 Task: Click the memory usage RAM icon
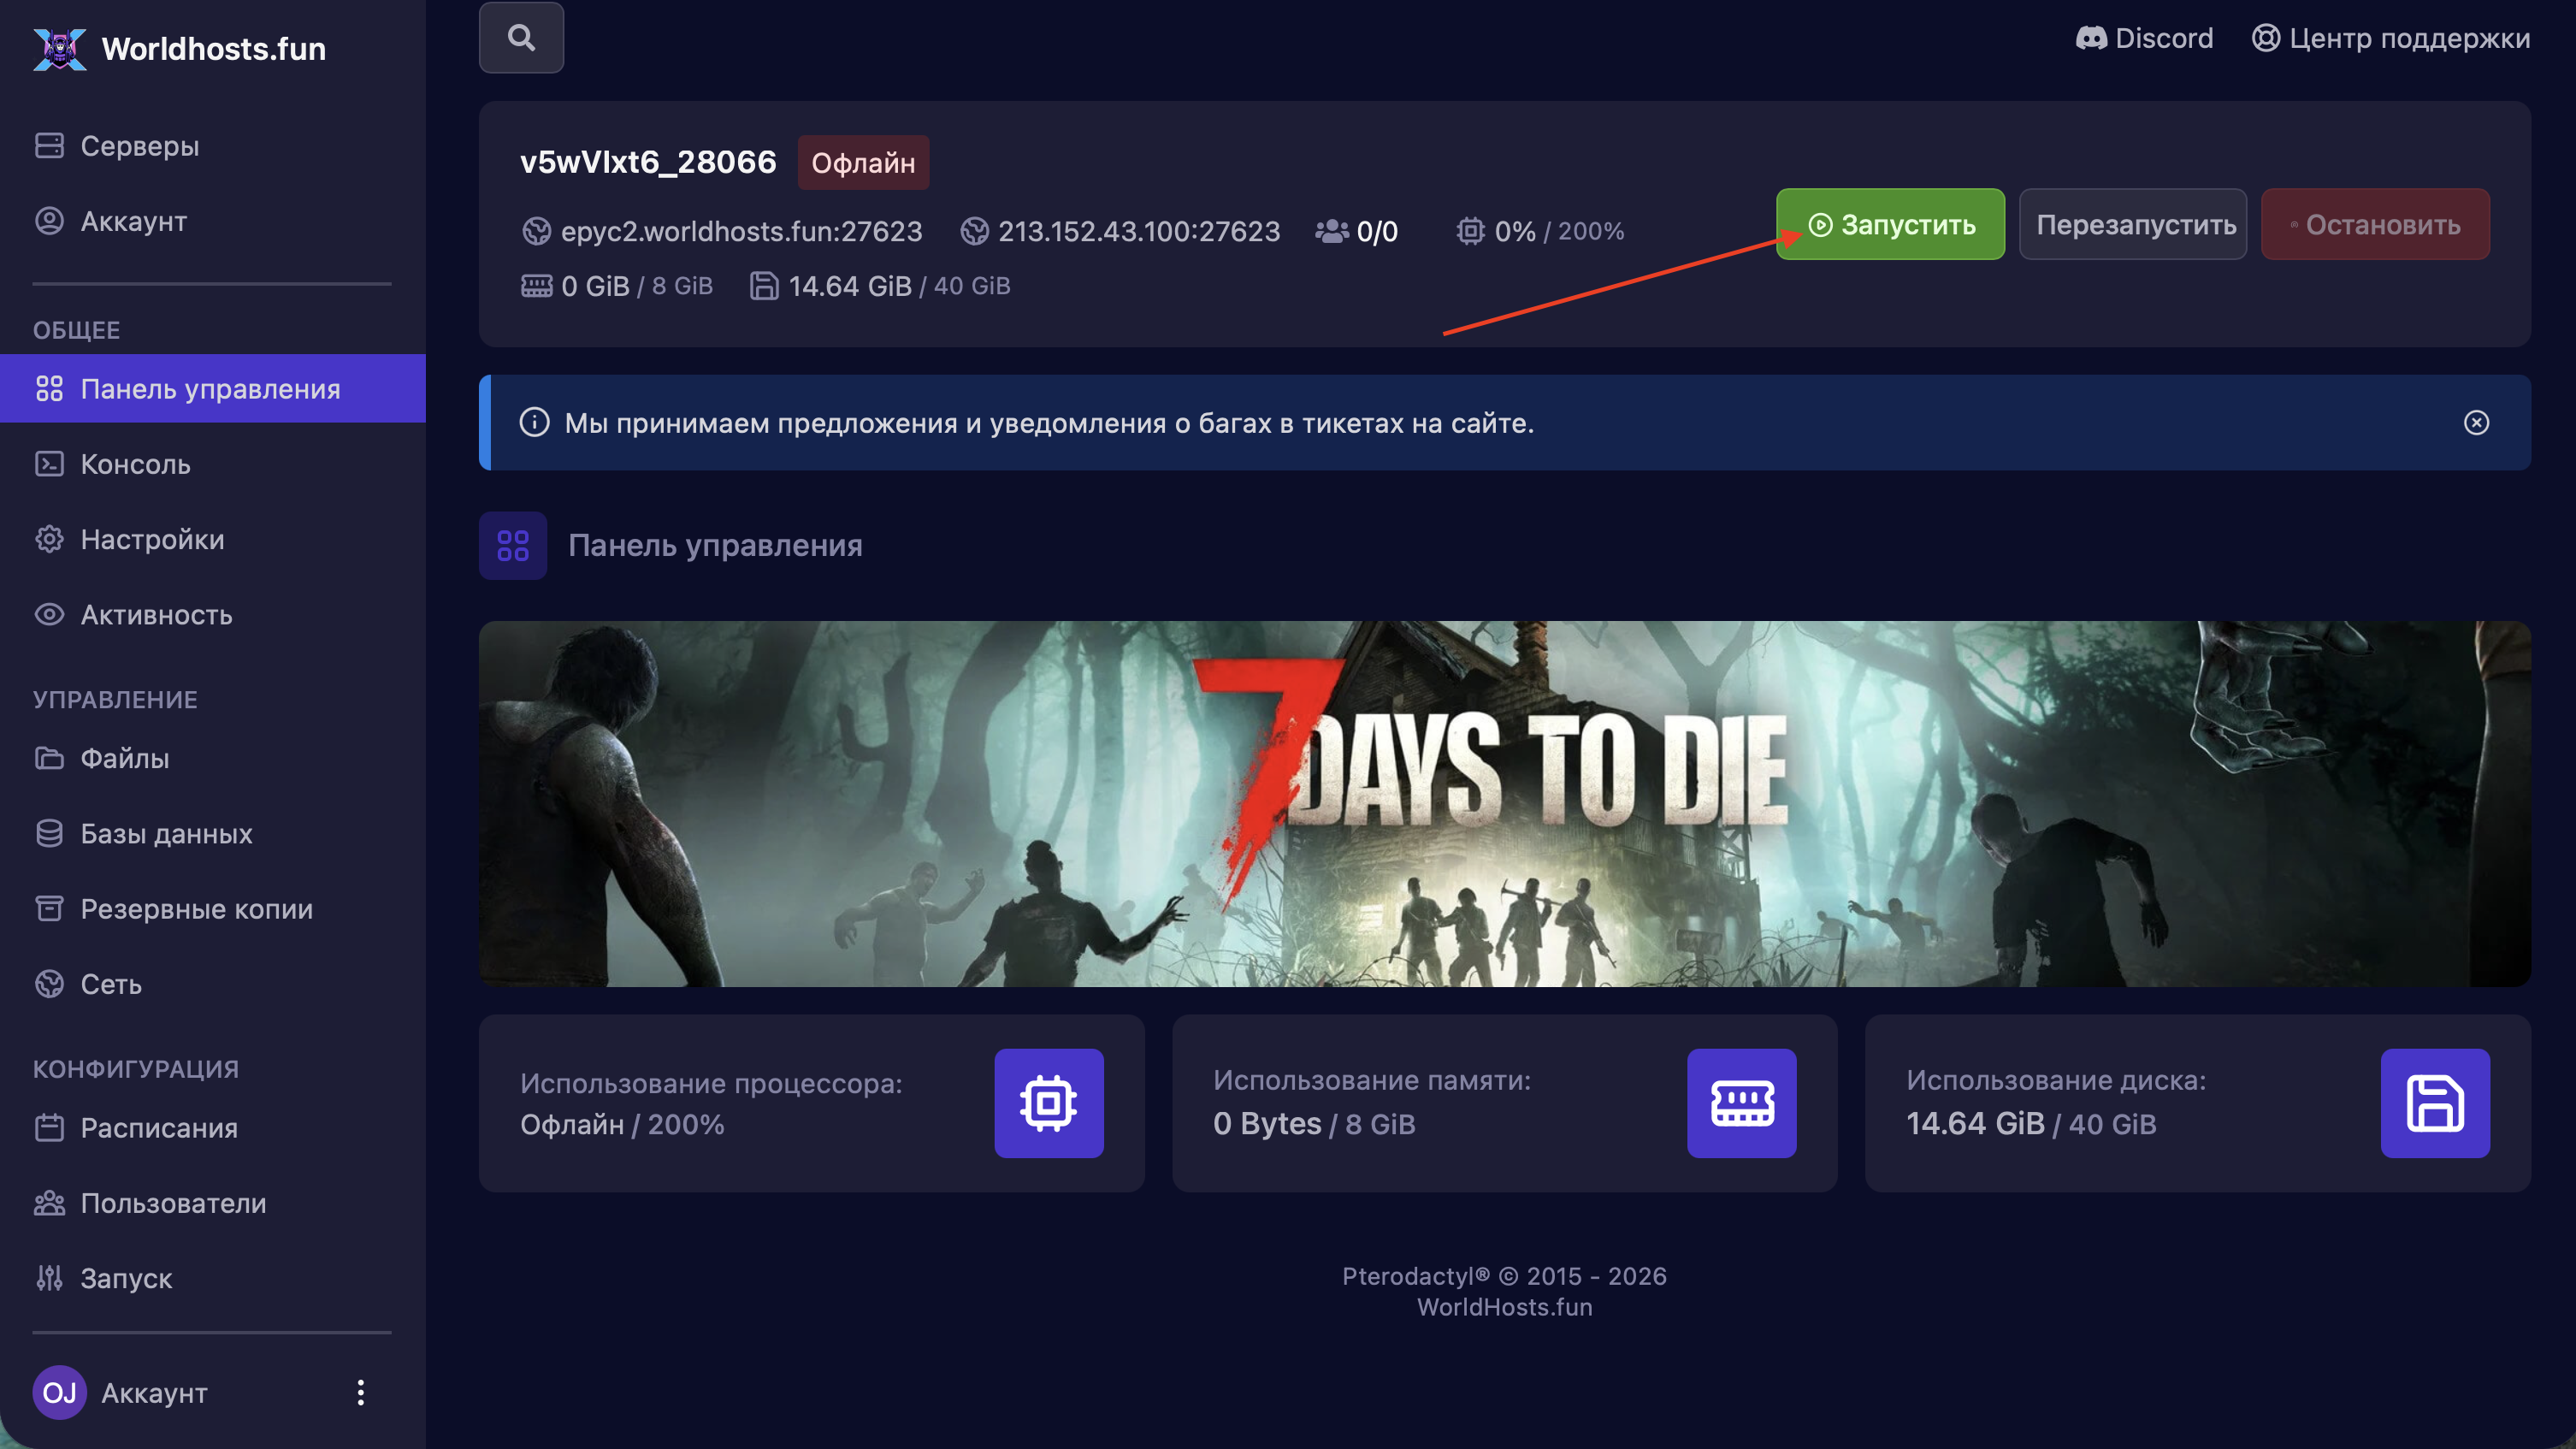[1741, 1103]
